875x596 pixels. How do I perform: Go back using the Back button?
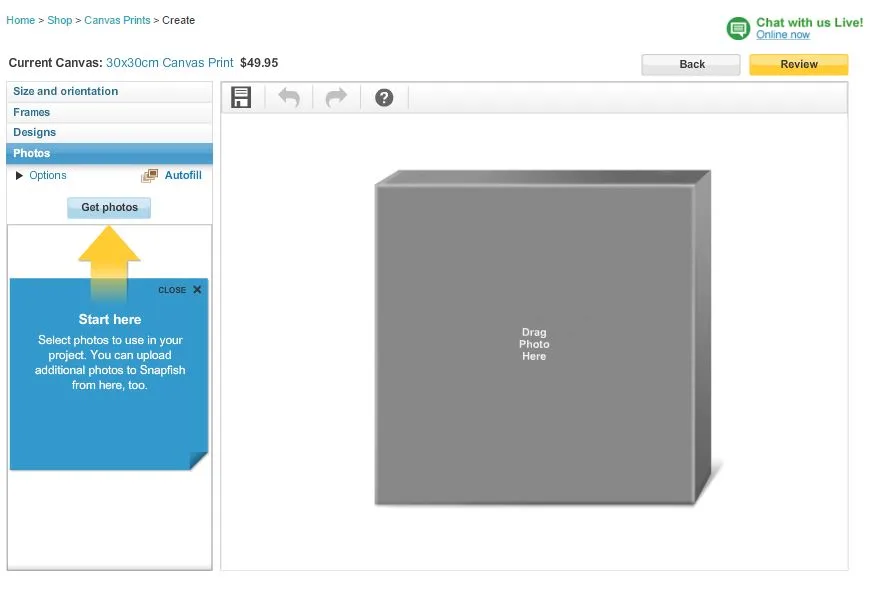pos(691,65)
